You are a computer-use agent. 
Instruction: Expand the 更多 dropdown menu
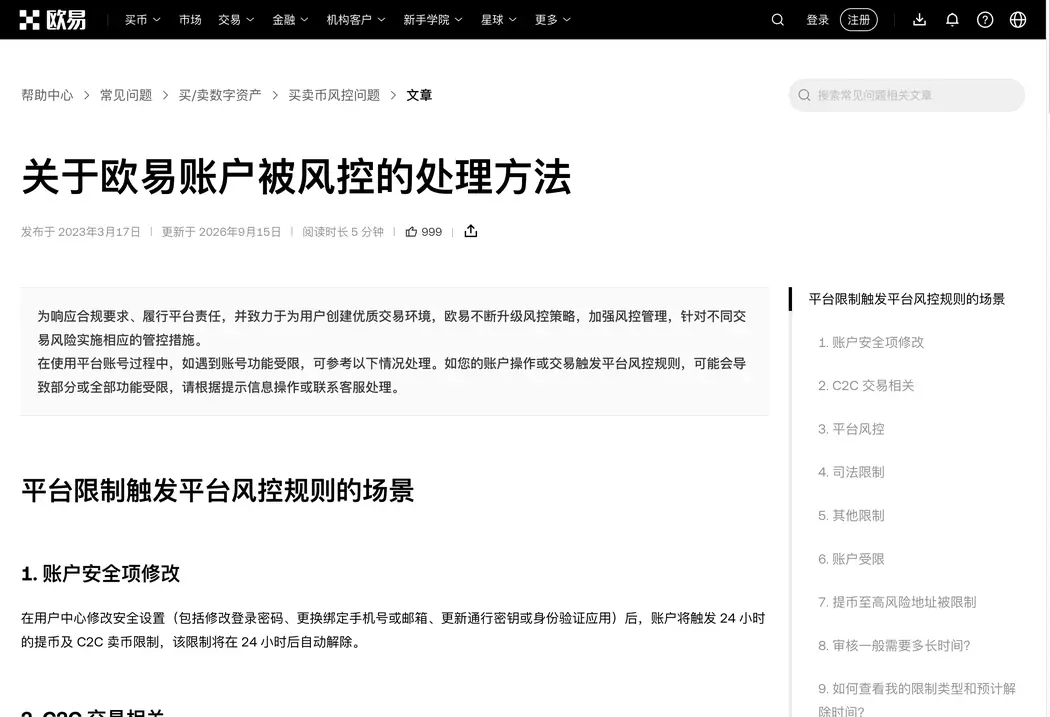click(x=552, y=20)
